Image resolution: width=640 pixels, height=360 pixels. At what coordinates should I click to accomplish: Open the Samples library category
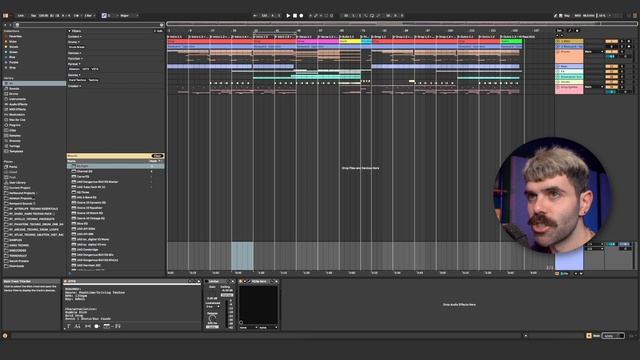[15, 136]
